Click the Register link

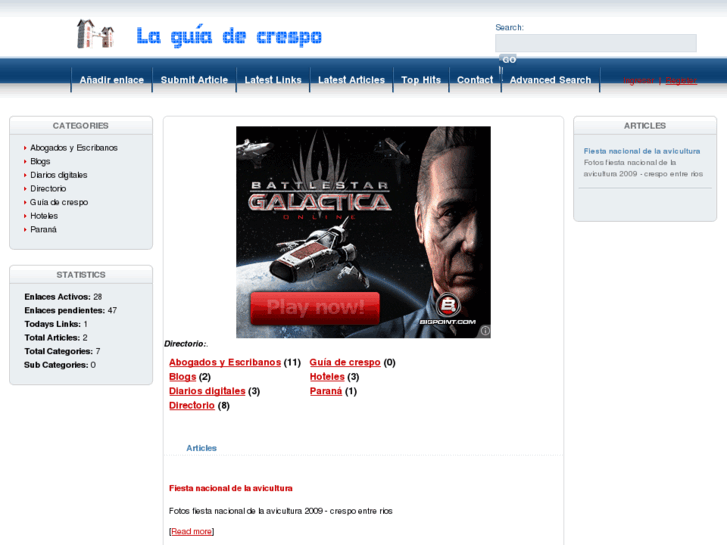point(681,81)
